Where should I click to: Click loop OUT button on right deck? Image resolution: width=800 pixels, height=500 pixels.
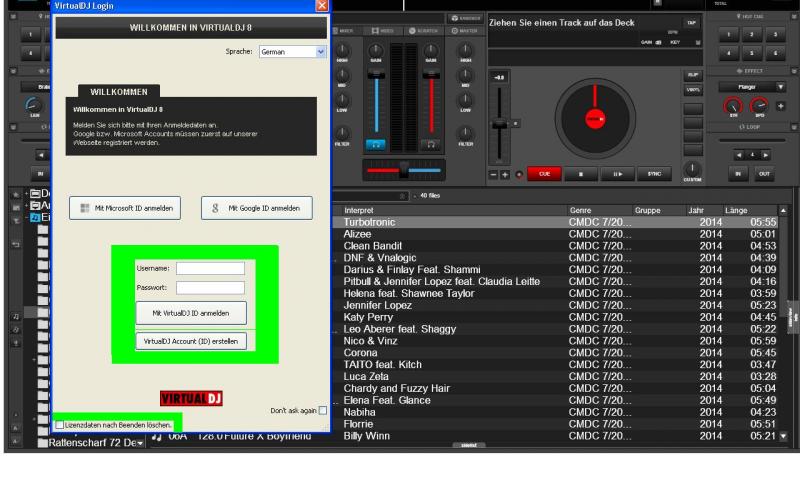764,174
